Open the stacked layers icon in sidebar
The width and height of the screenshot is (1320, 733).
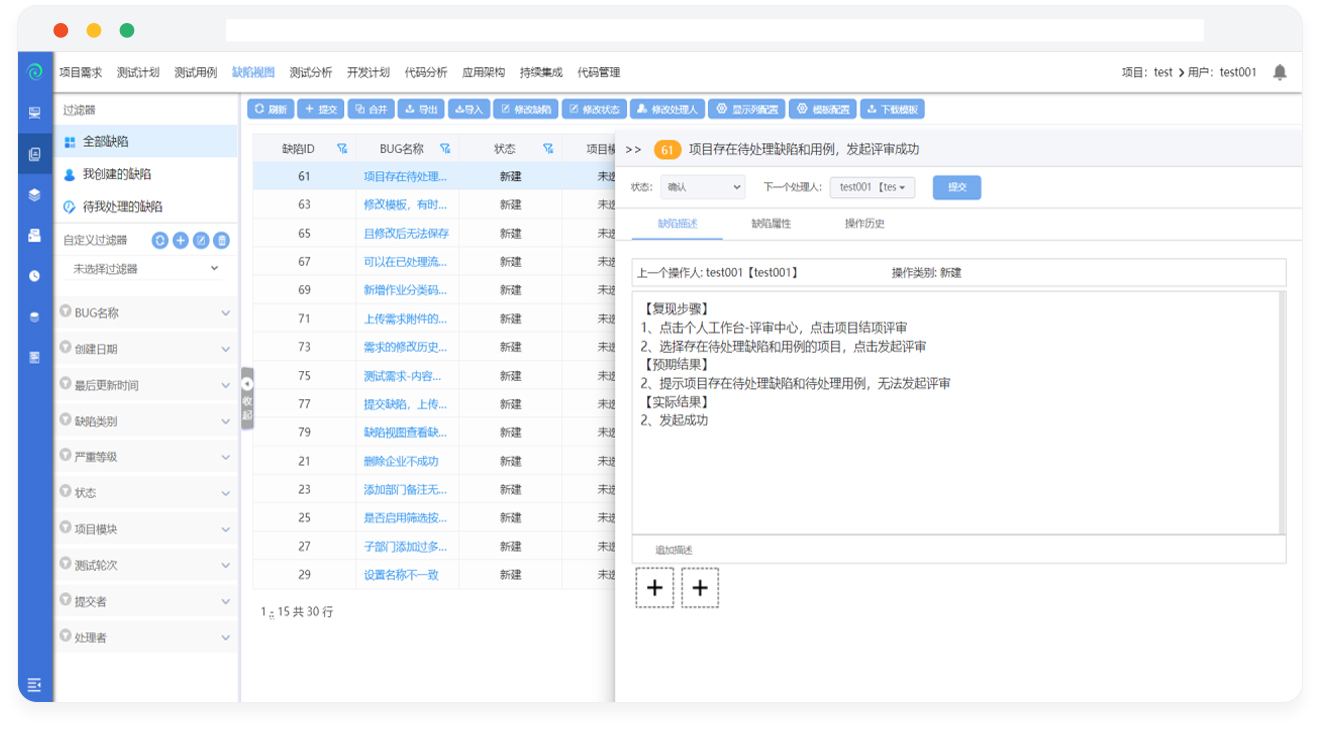35,195
